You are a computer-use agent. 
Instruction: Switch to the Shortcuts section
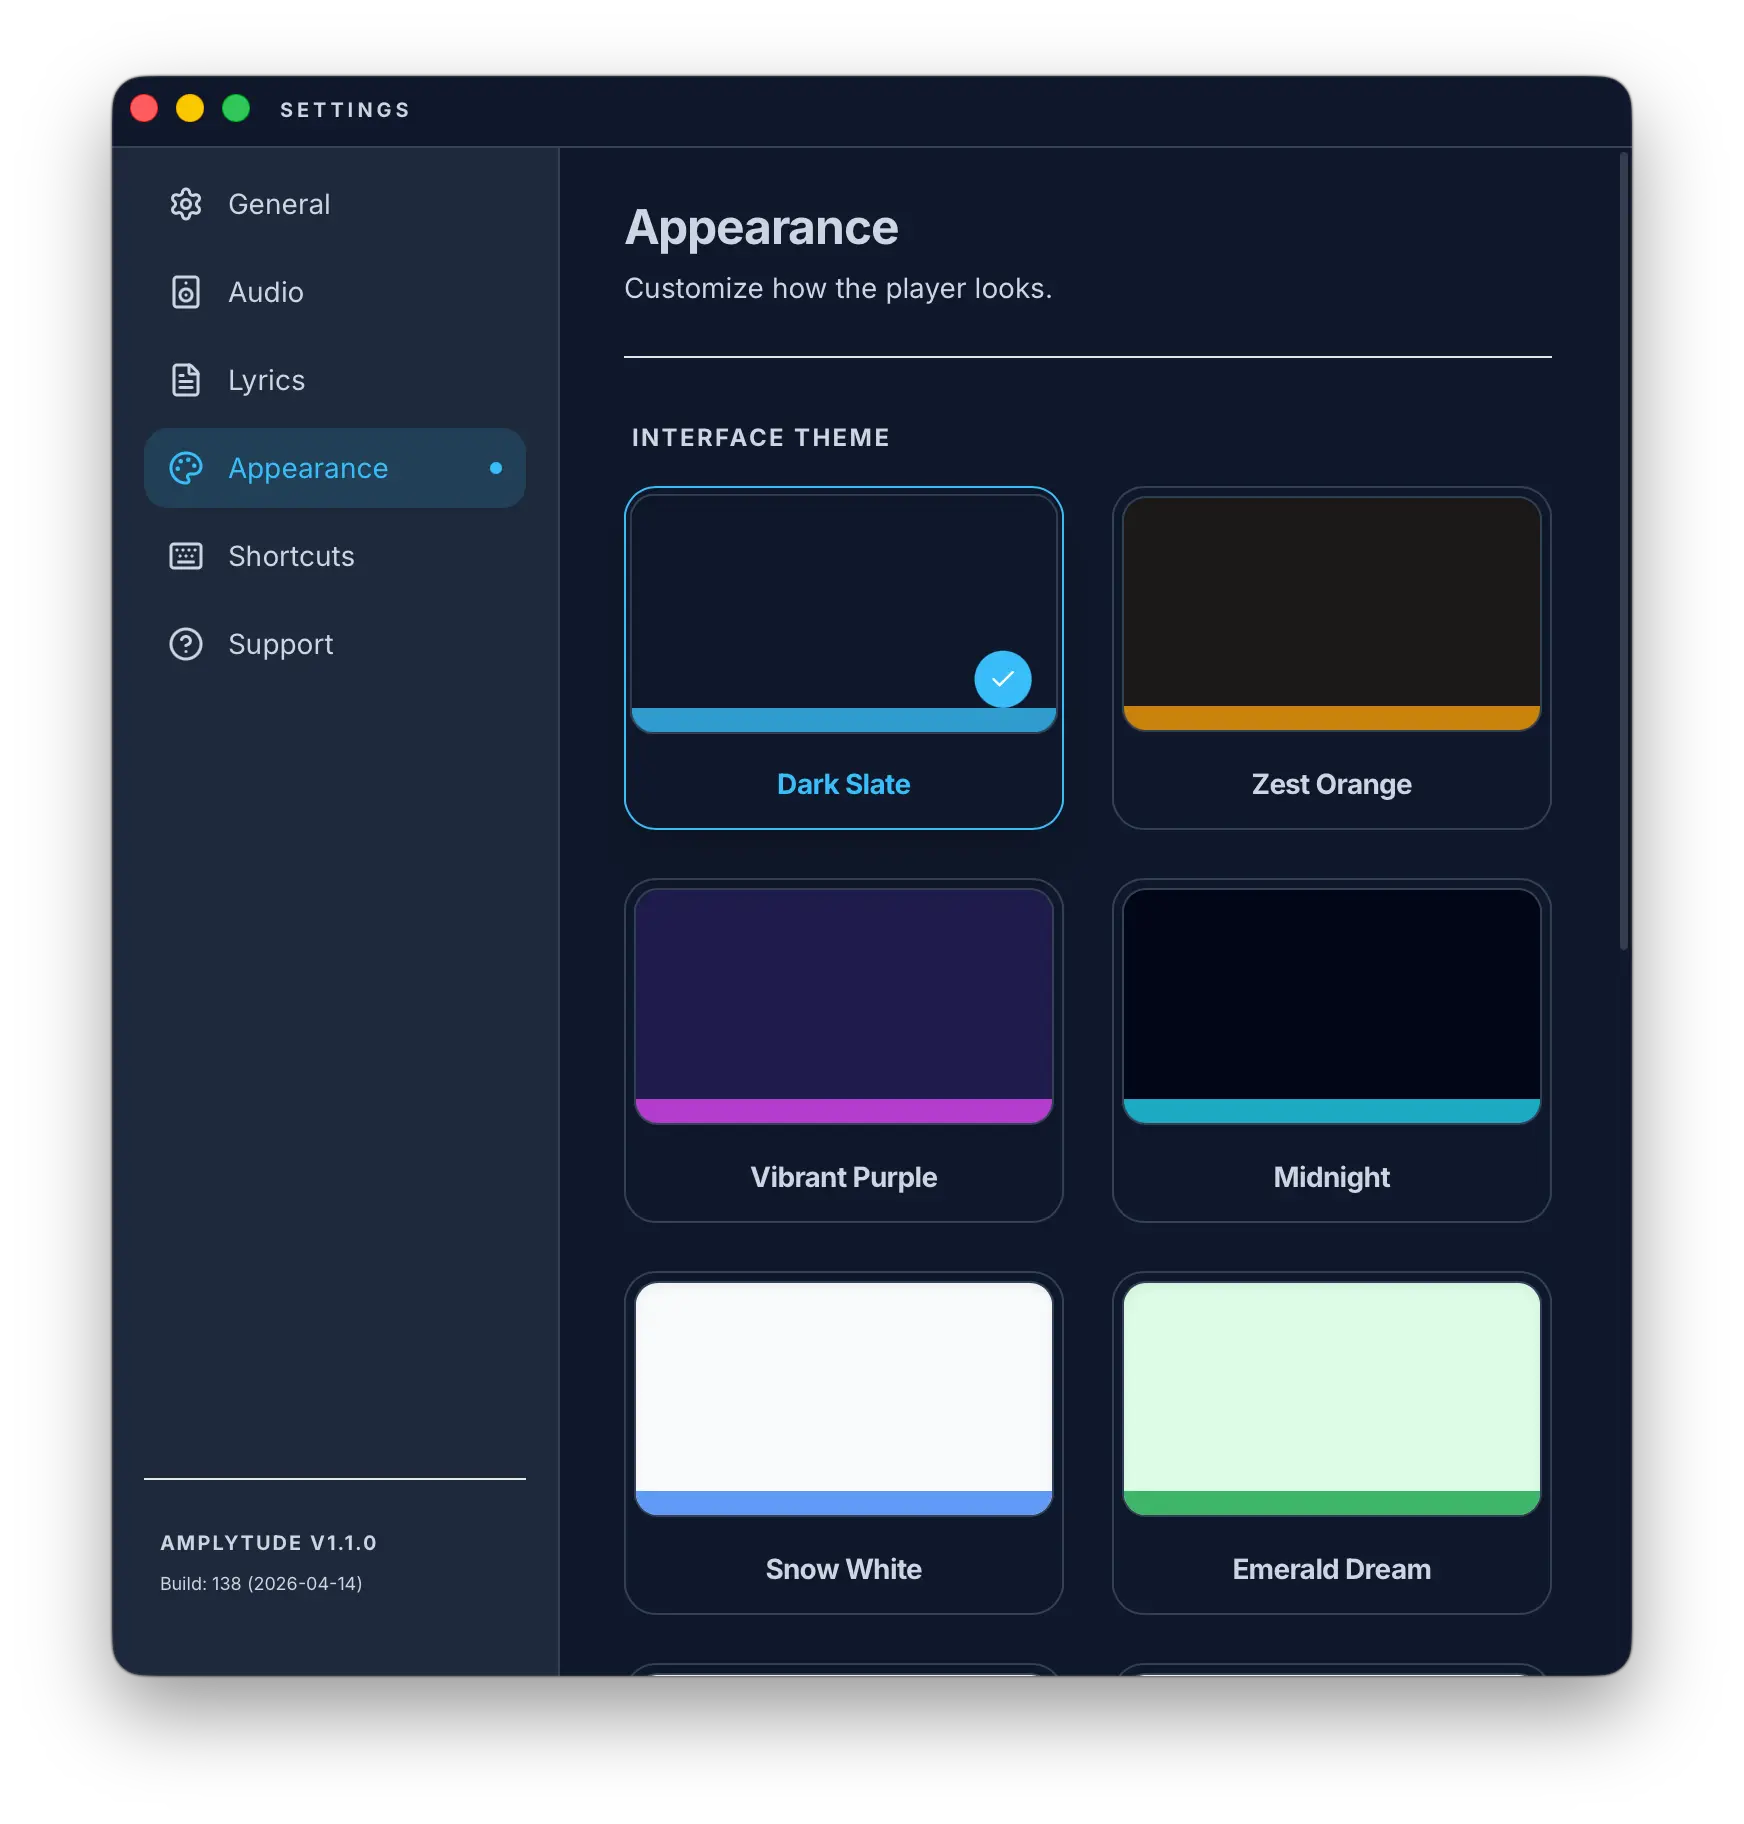(291, 556)
